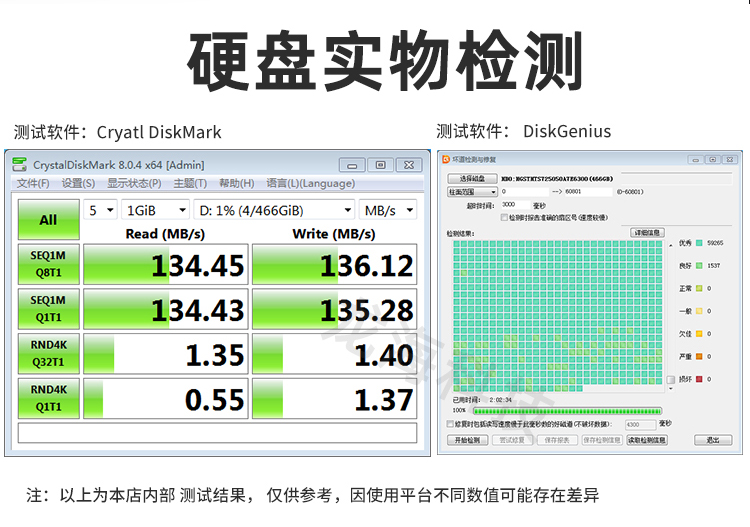Click the 正常 yellow-green legend swatch

coord(699,288)
